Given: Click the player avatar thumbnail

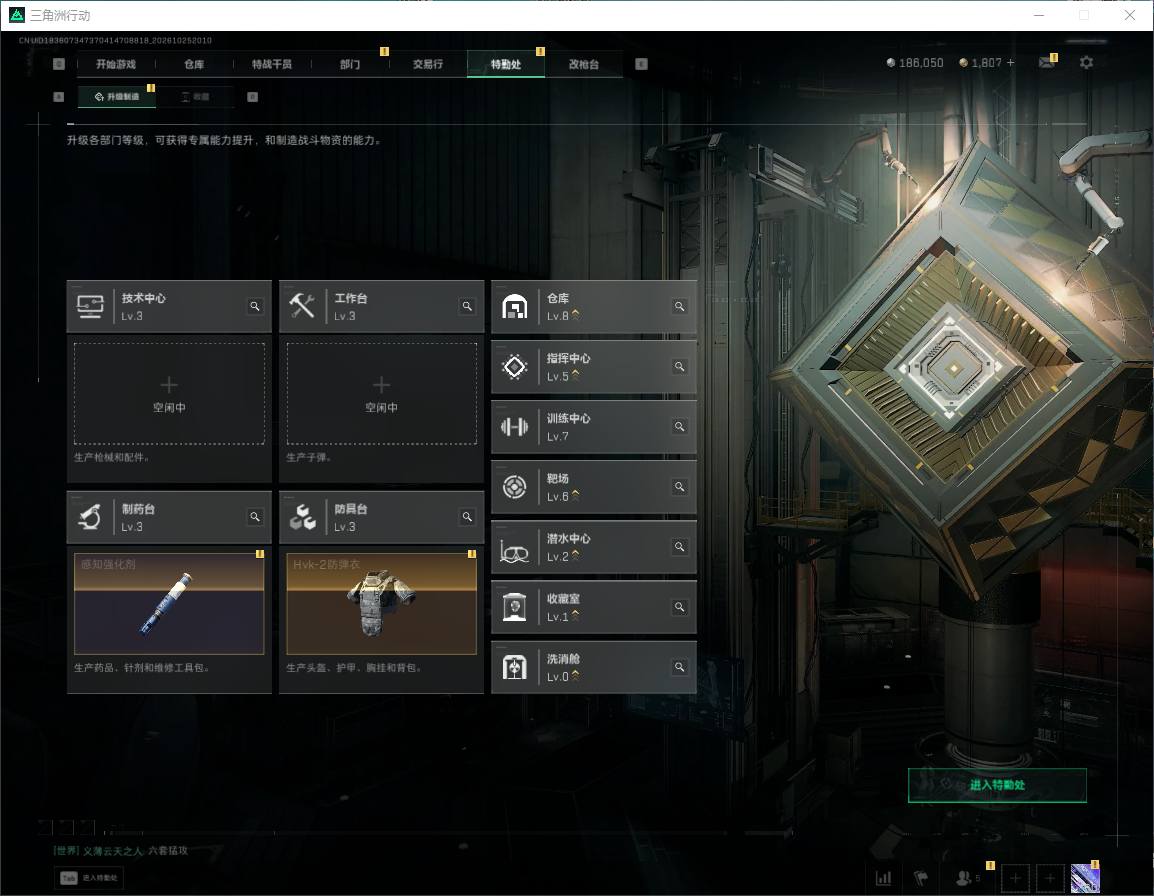Looking at the screenshot, I should [1085, 878].
